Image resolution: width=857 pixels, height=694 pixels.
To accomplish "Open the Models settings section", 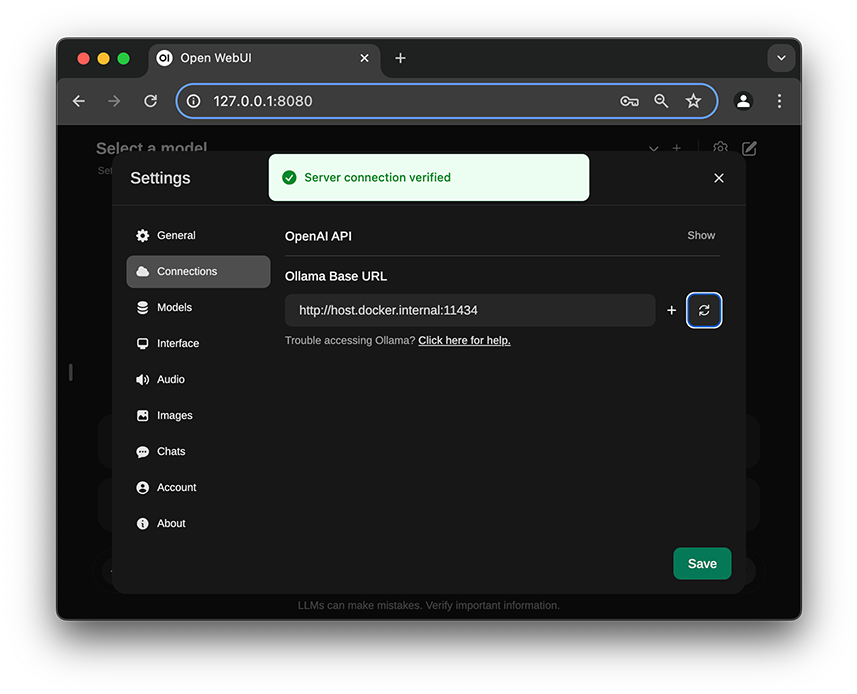I will tap(198, 308).
